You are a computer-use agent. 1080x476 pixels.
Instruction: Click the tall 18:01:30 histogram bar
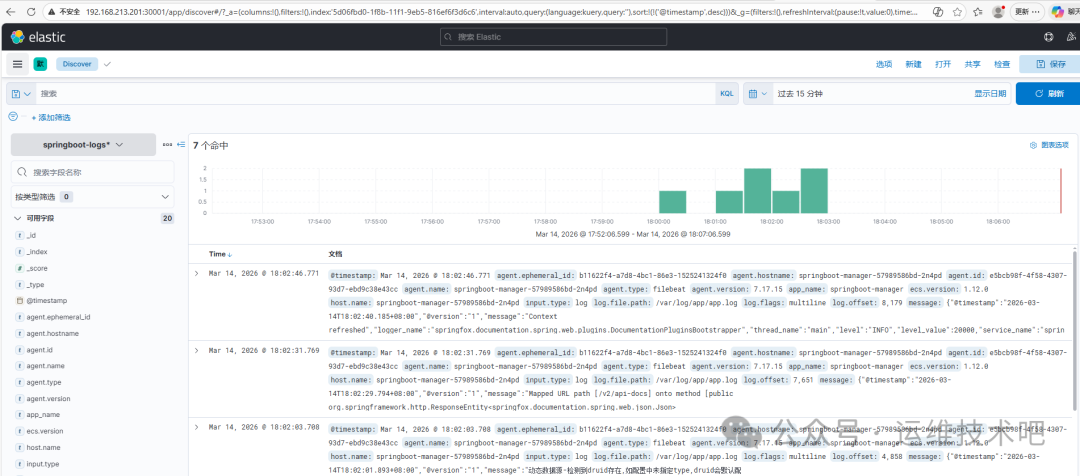pos(758,191)
